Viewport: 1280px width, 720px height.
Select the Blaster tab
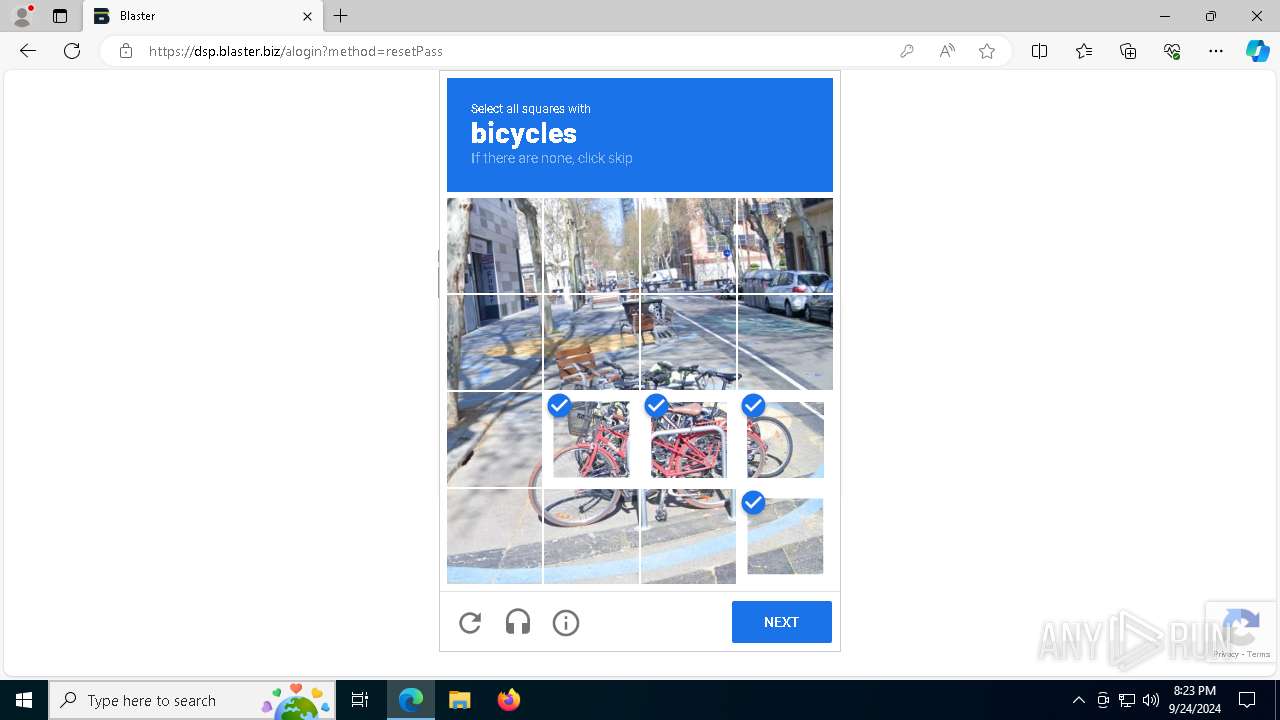coord(204,16)
